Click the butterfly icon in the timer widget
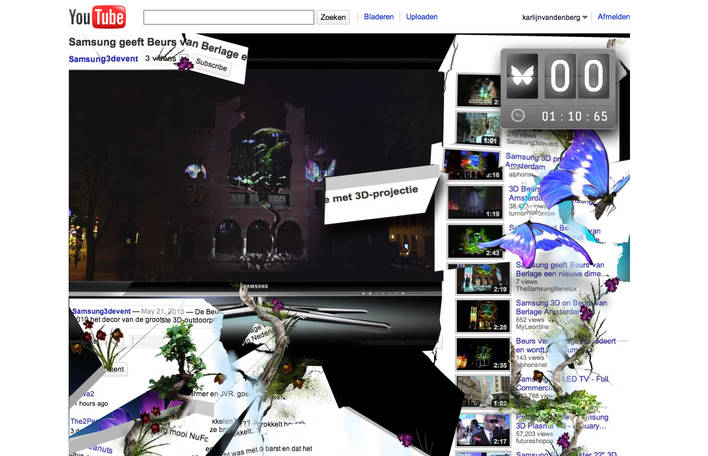This screenshot has width=708, height=456. pos(522,76)
